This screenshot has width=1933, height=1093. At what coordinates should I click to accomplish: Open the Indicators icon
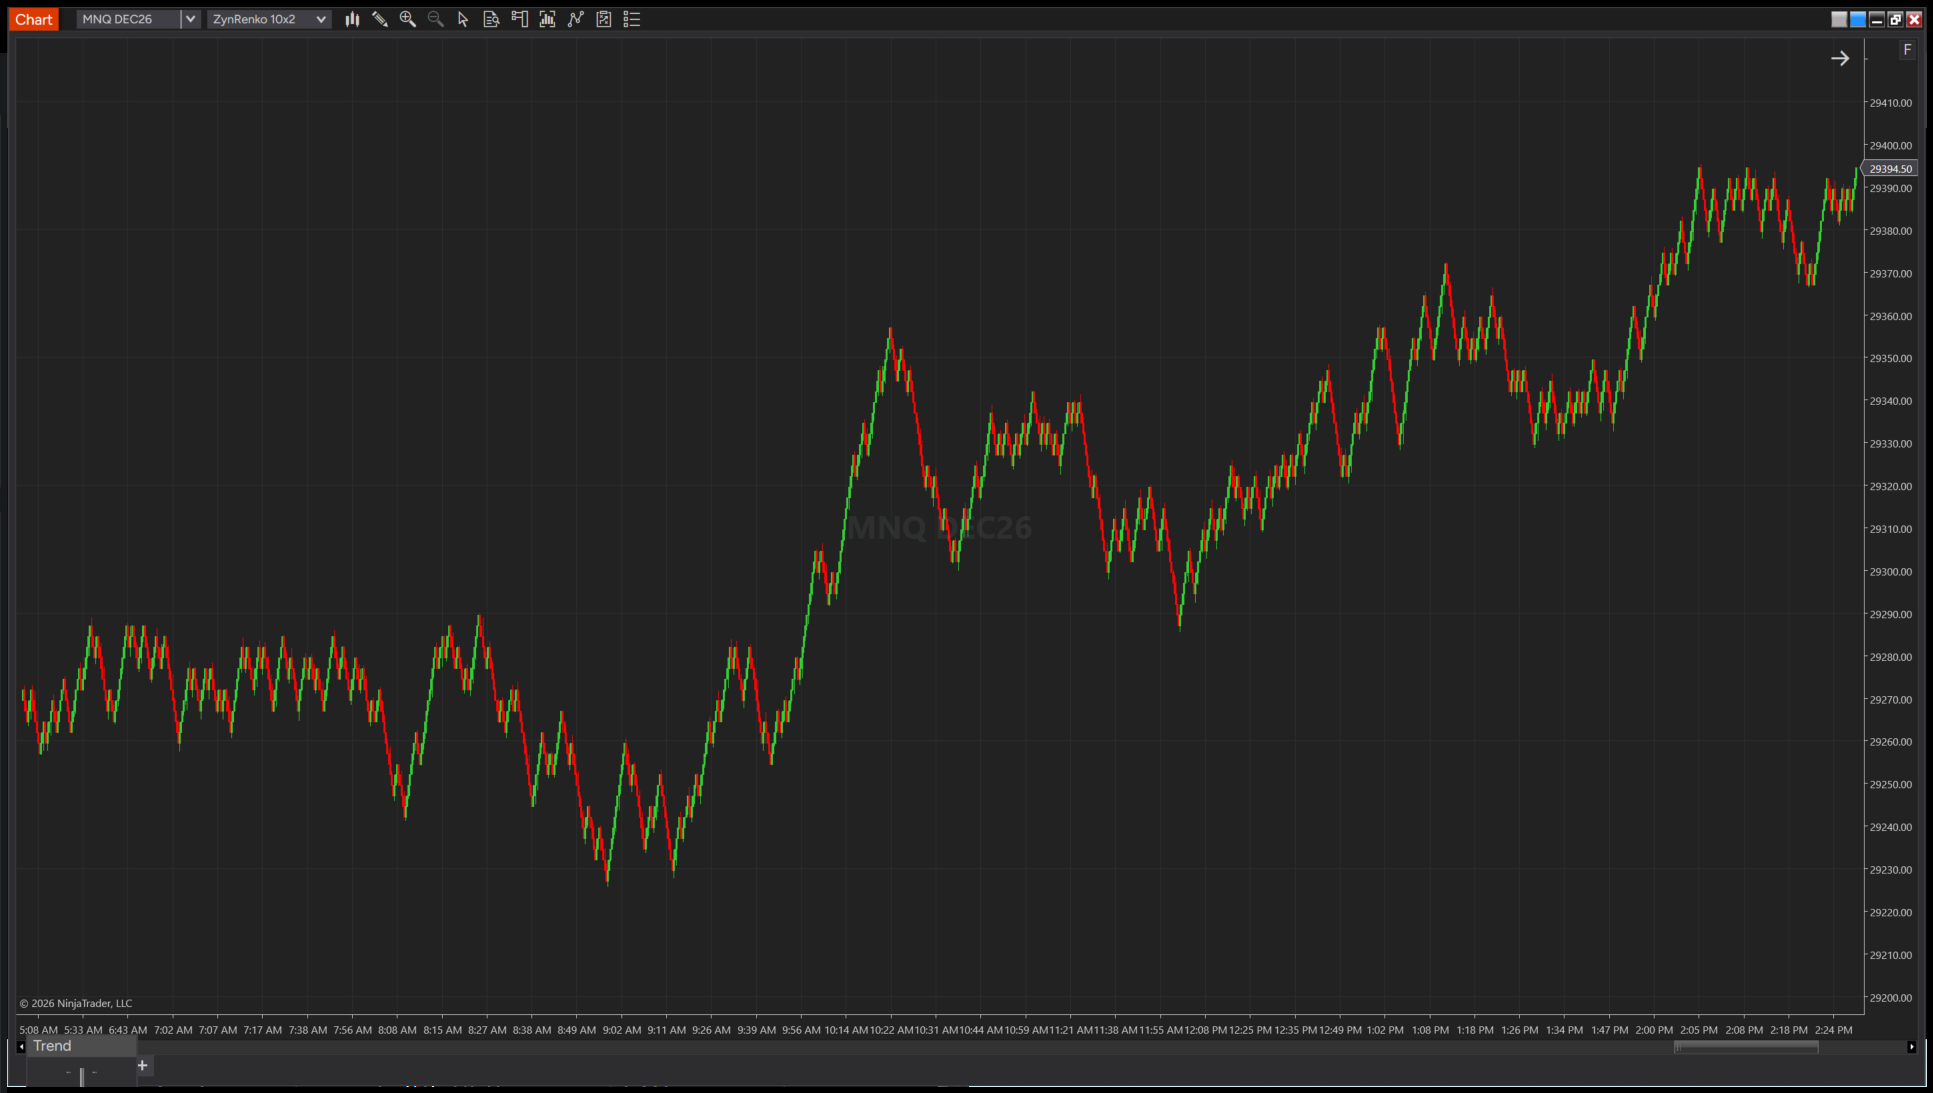pos(575,19)
